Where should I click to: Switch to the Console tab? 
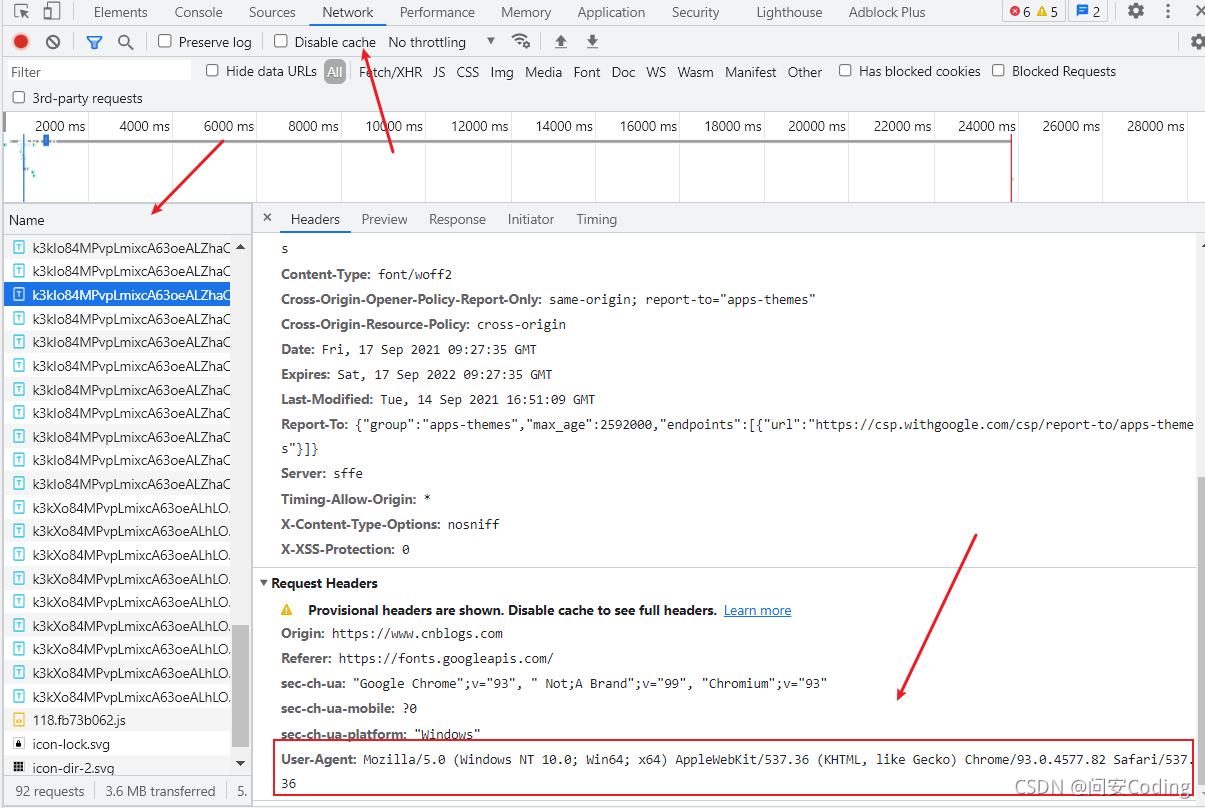[198, 12]
